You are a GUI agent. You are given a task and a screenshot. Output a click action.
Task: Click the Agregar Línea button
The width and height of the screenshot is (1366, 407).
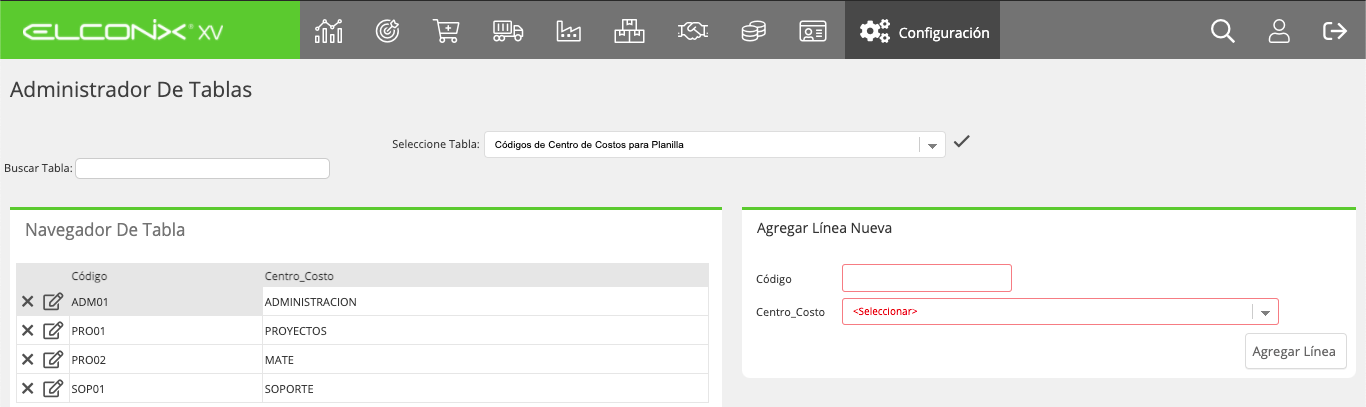(x=1296, y=352)
